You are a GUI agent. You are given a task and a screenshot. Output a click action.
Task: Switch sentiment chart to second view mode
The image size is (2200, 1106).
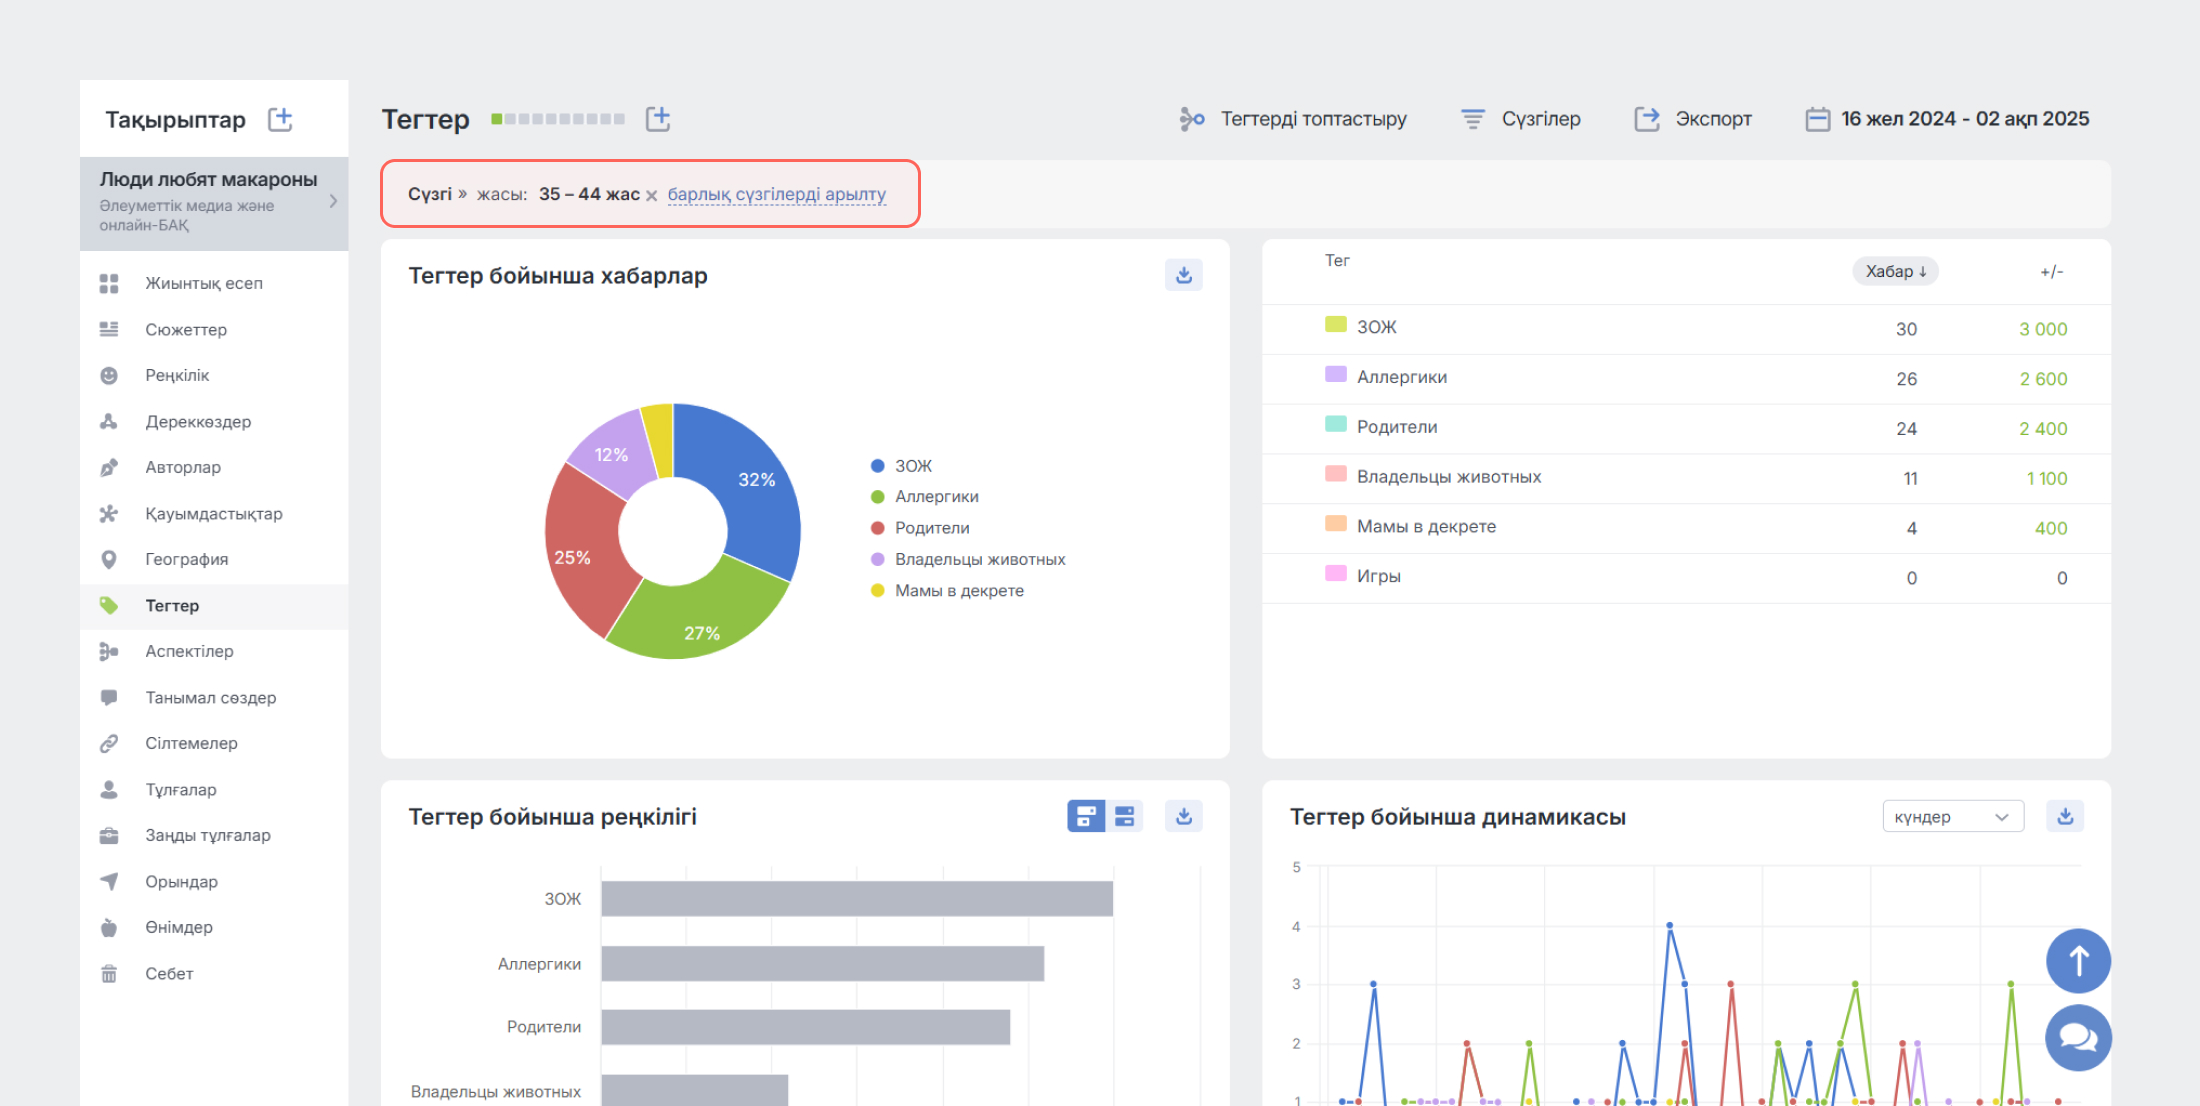point(1125,816)
